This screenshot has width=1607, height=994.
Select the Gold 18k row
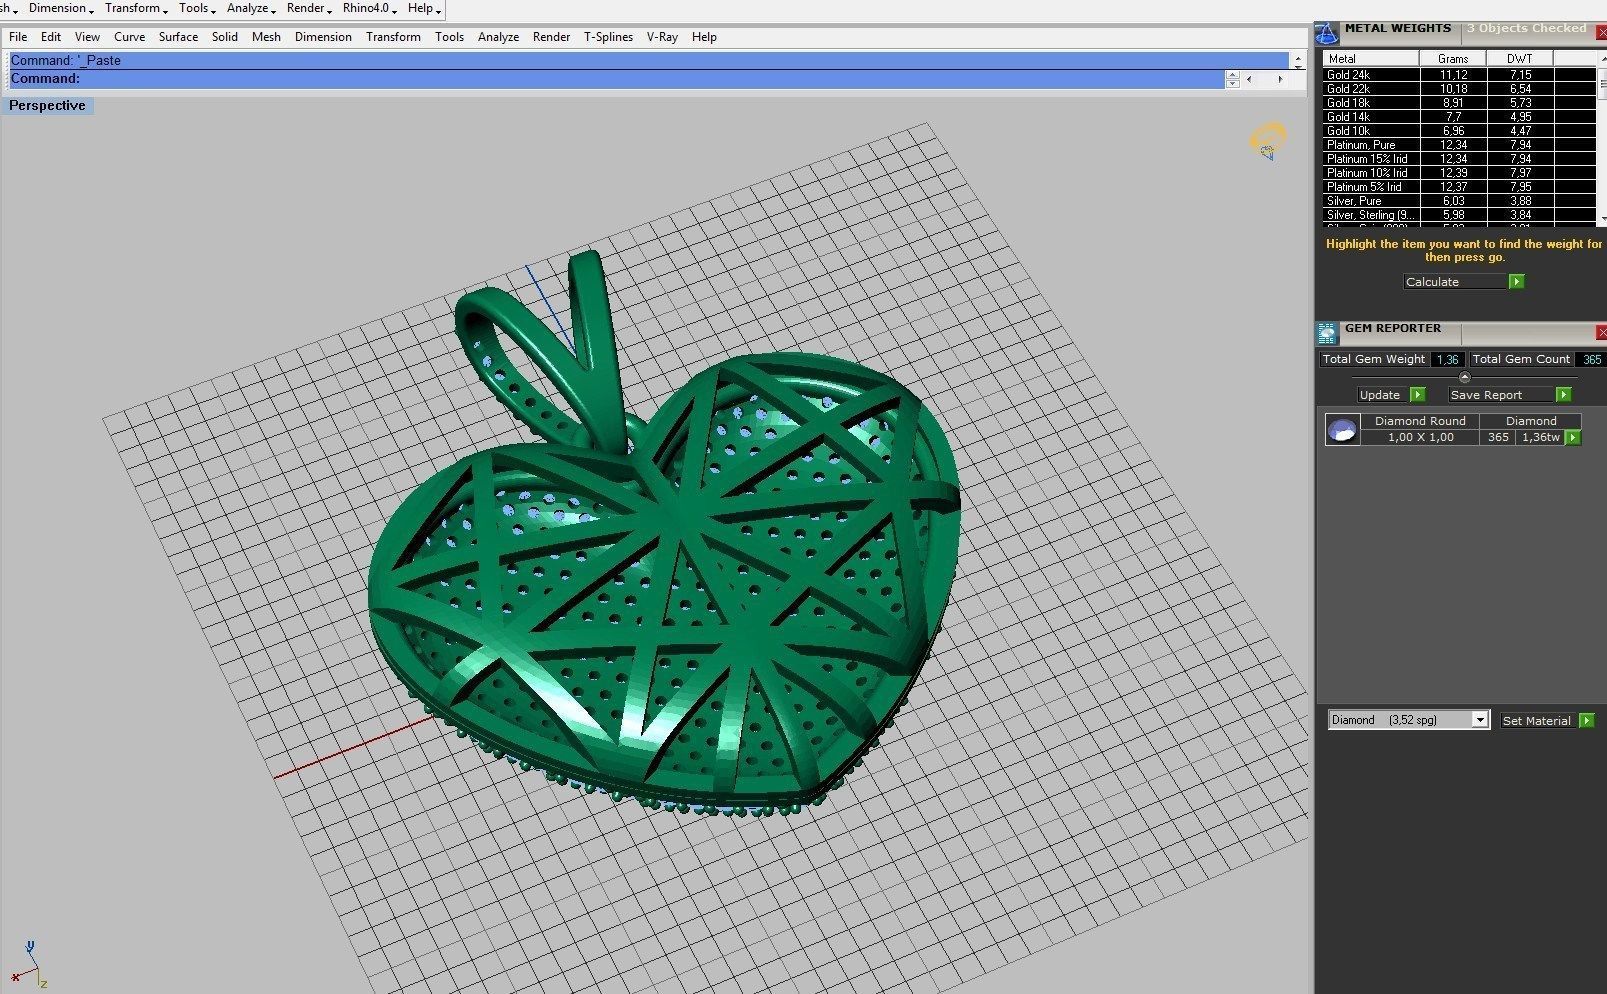1460,103
